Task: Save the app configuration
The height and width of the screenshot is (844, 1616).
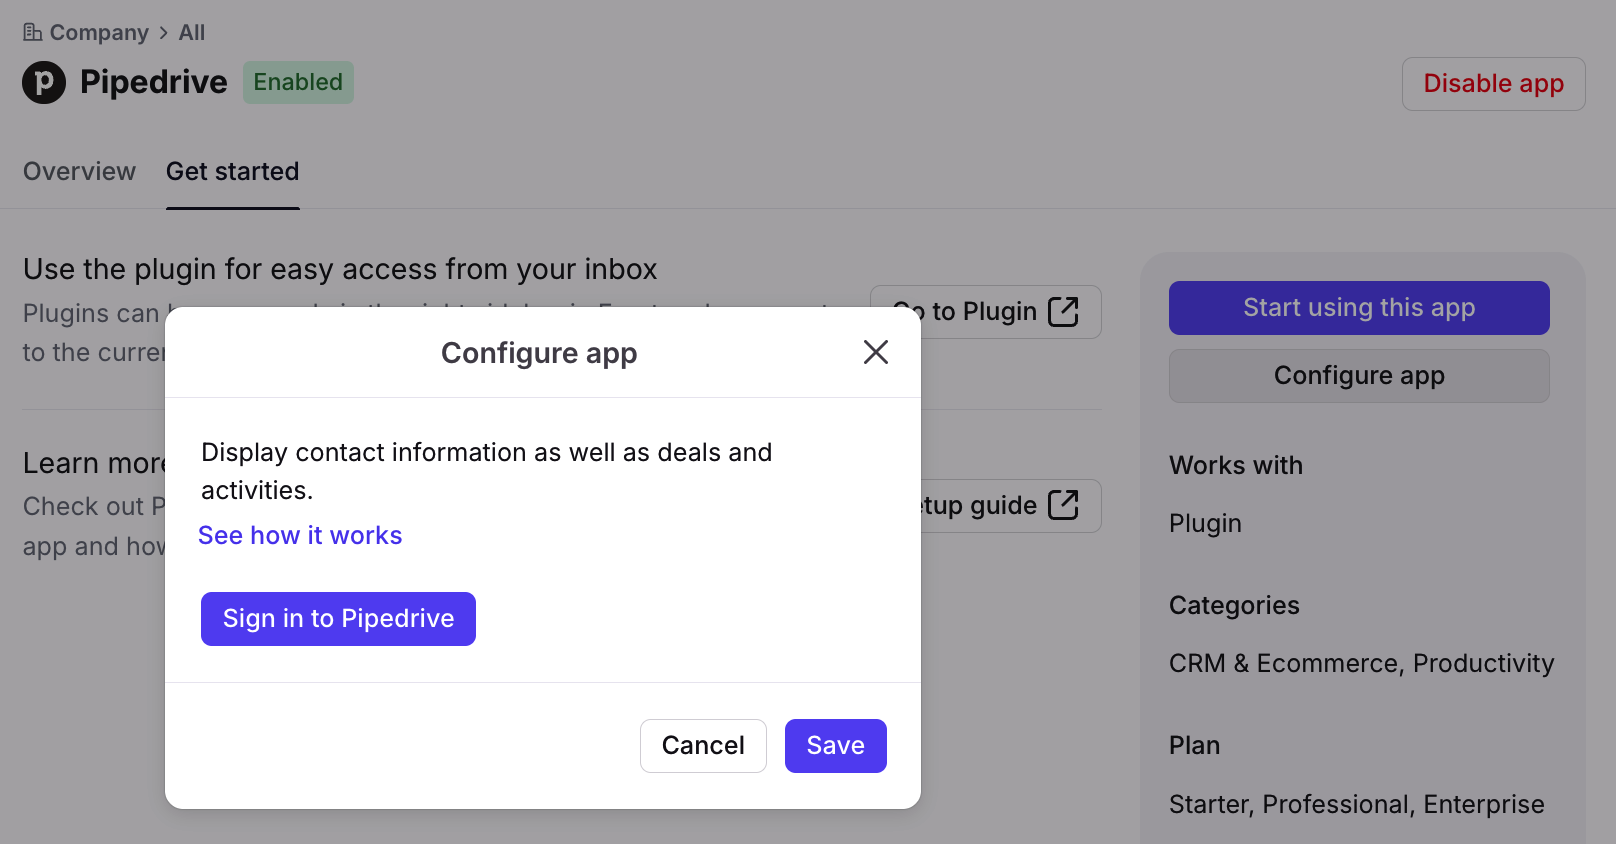Action: [835, 746]
